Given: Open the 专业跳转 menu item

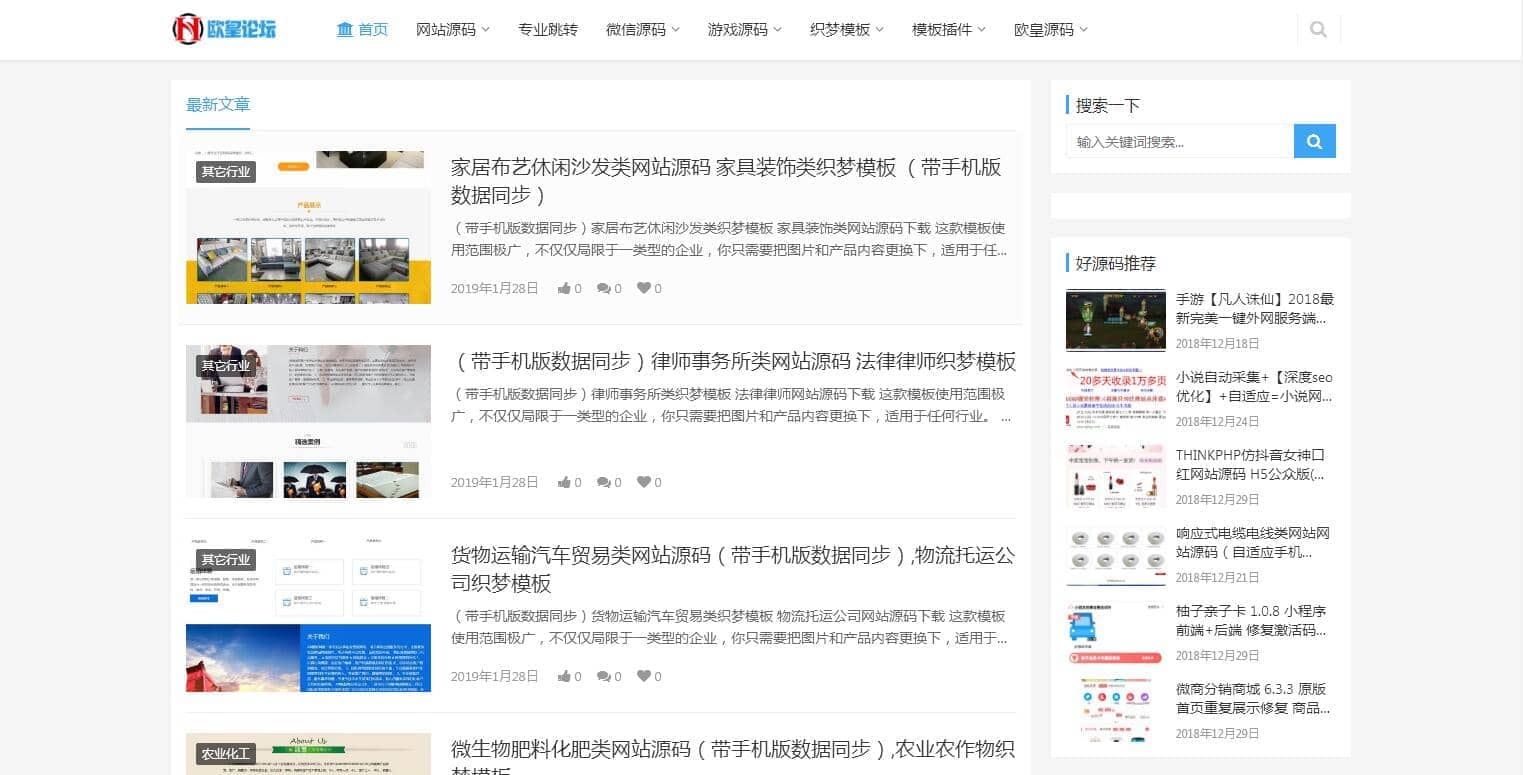Looking at the screenshot, I should tap(548, 30).
